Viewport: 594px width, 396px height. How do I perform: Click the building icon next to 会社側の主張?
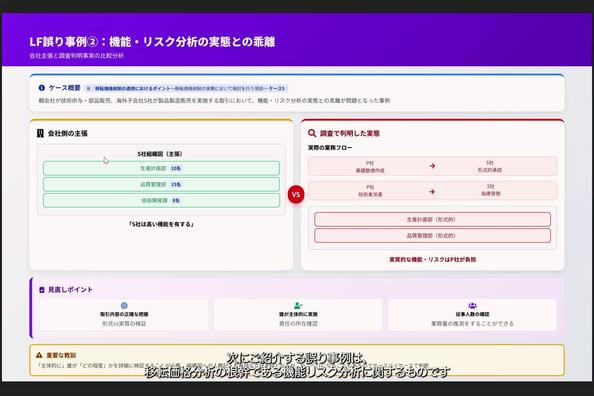tap(40, 133)
